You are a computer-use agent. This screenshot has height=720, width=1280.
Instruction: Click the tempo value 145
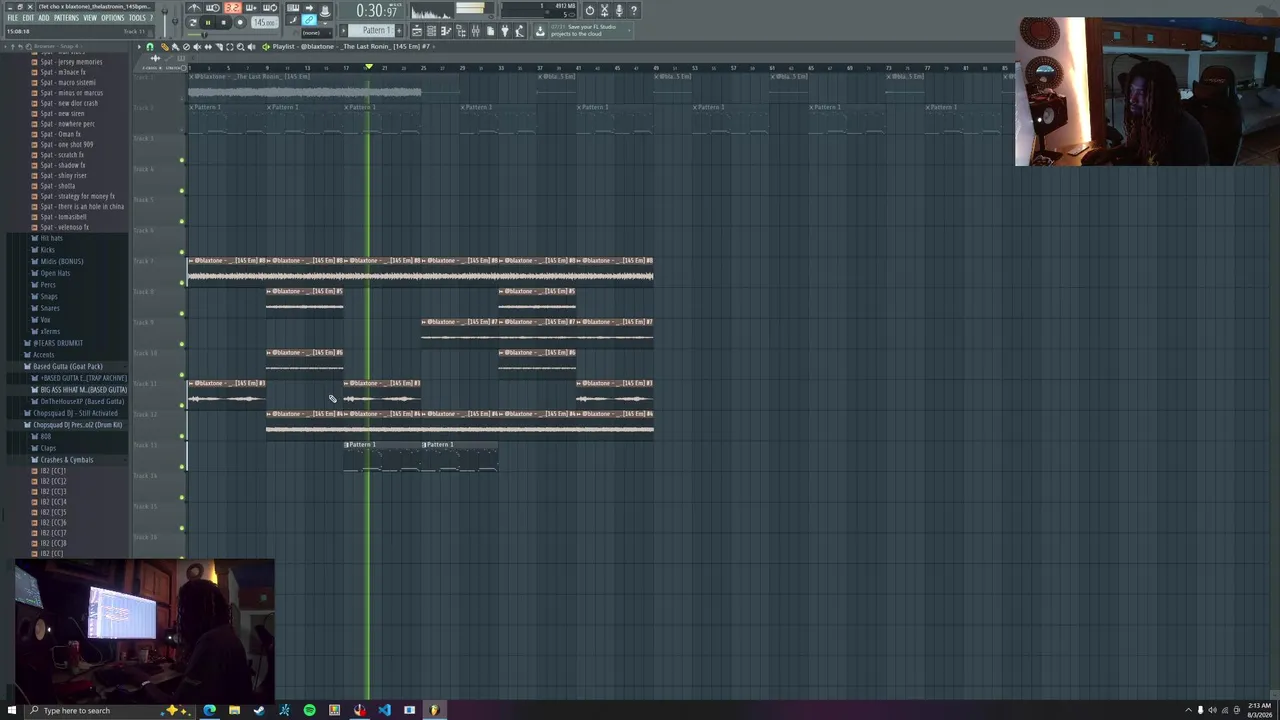coord(265,23)
